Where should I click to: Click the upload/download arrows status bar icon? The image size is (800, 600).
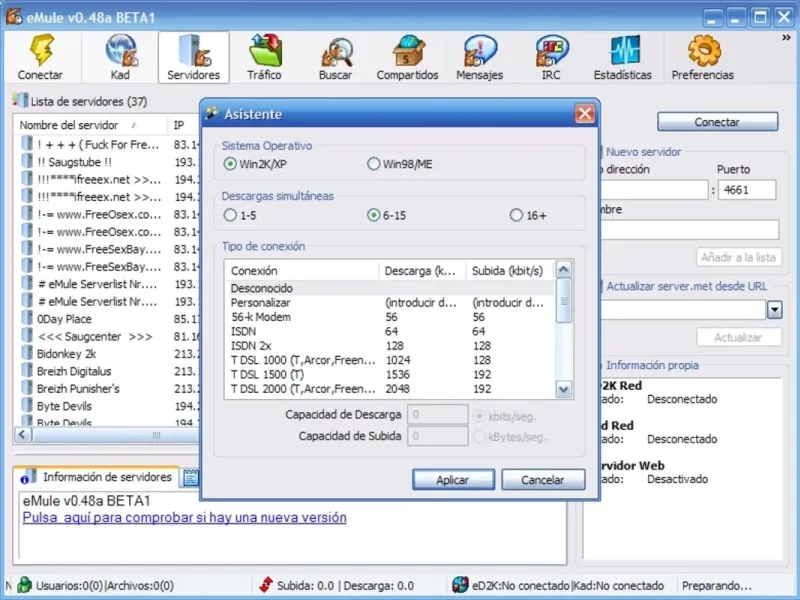[266, 585]
